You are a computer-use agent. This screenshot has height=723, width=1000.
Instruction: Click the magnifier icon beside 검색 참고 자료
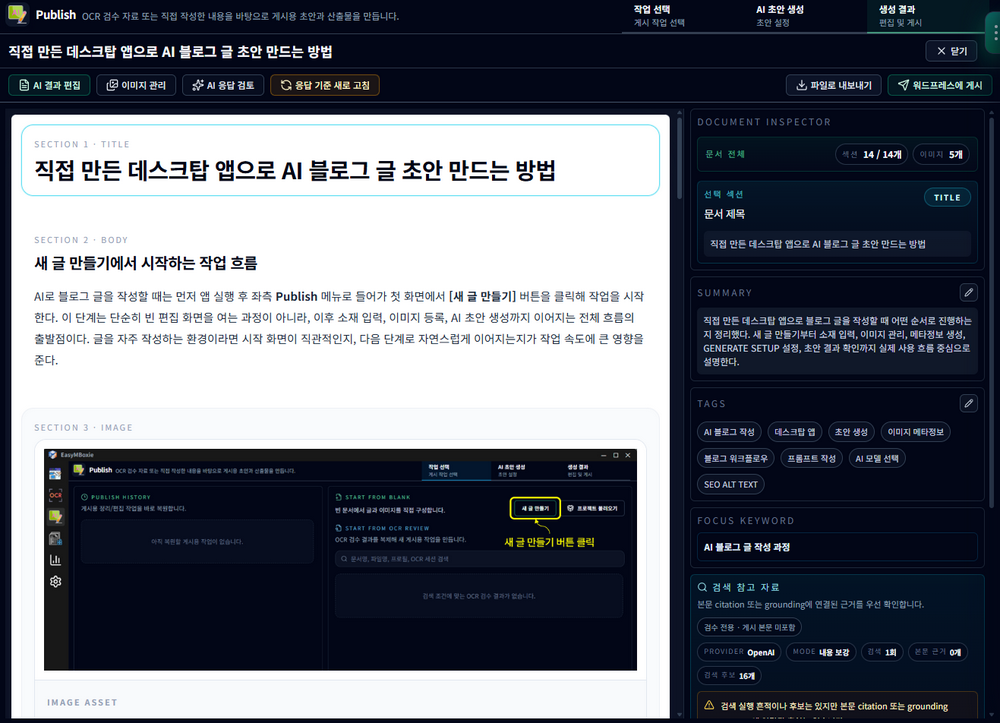click(x=702, y=587)
